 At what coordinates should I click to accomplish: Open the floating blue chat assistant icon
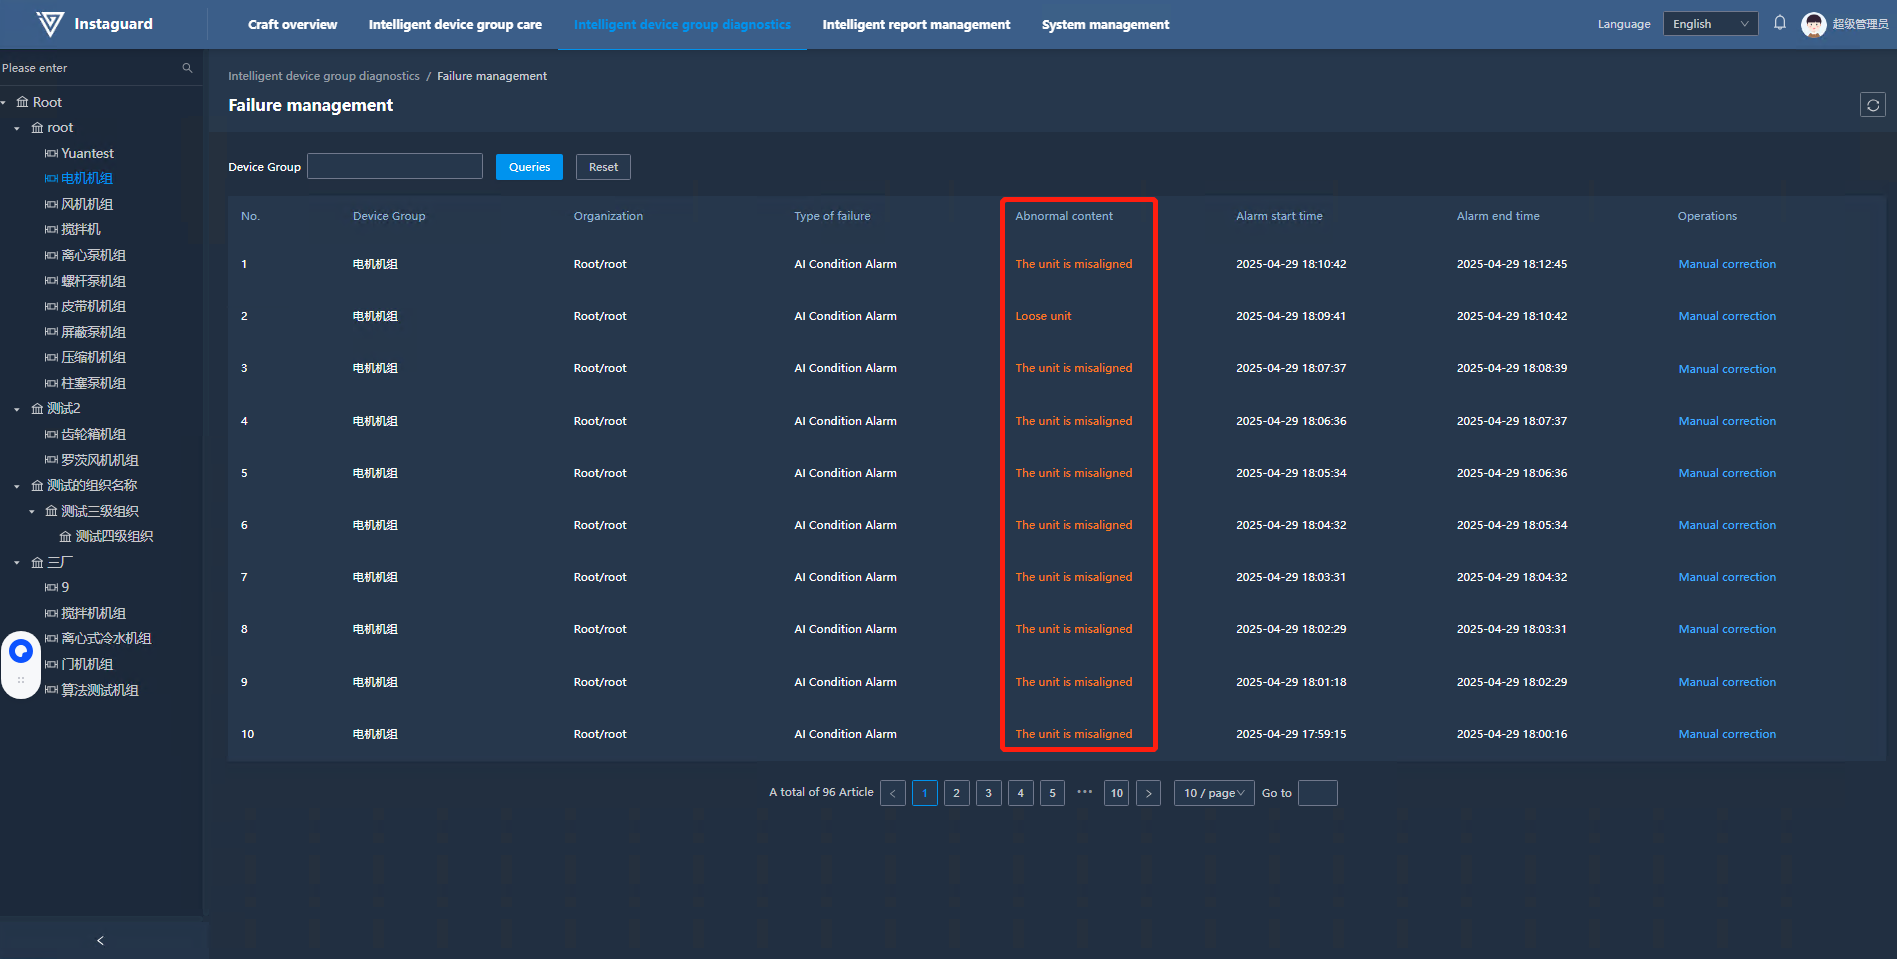[21, 652]
